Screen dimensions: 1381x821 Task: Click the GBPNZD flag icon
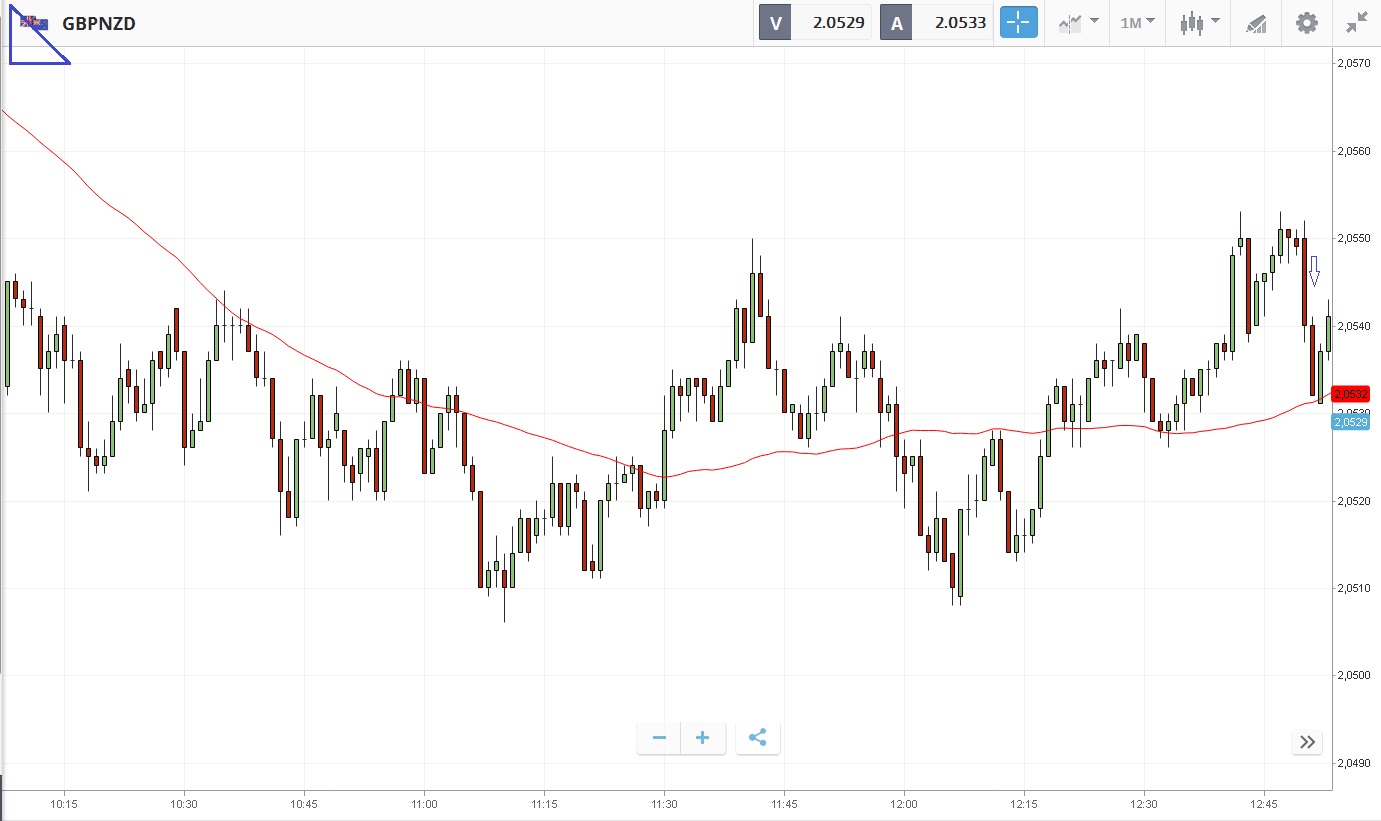tap(34, 23)
